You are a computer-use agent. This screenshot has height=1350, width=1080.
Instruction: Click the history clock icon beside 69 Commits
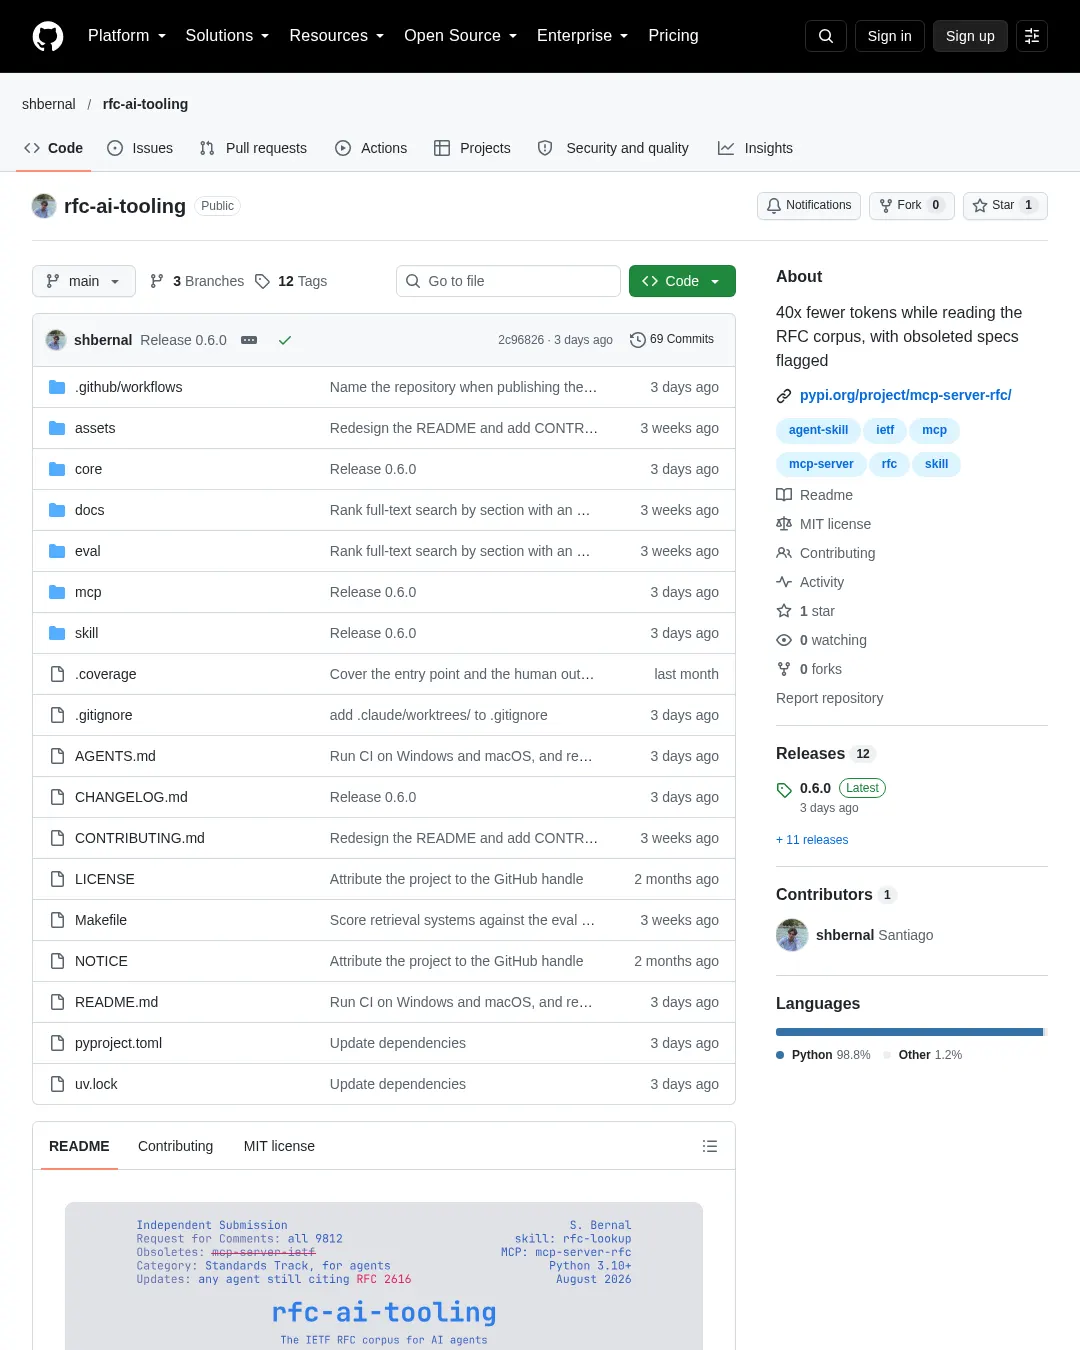[637, 340]
